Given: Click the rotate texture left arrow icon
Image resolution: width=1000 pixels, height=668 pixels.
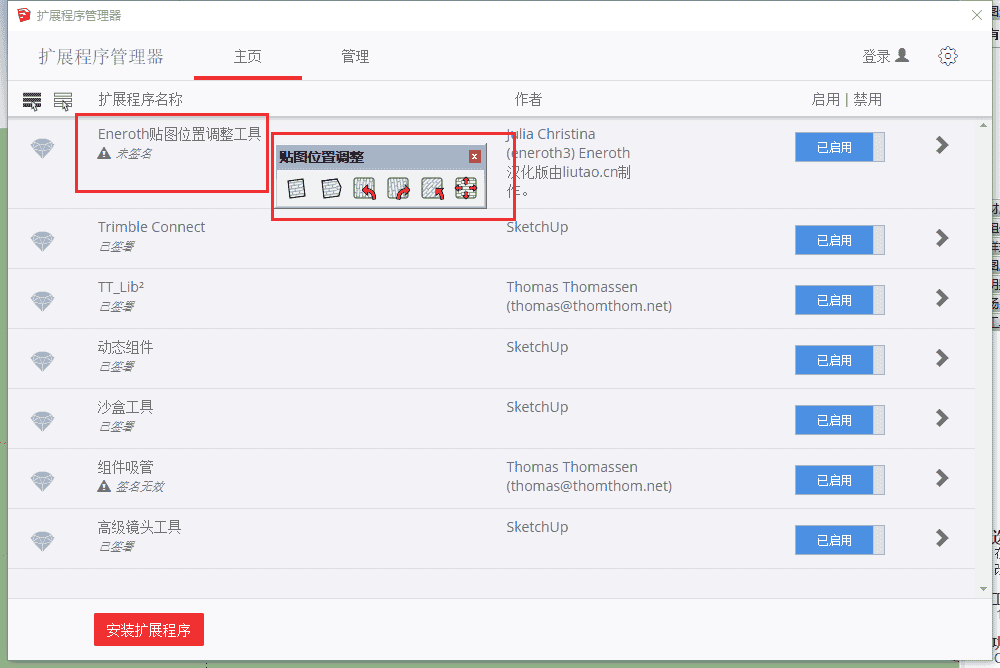Looking at the screenshot, I should click(364, 188).
